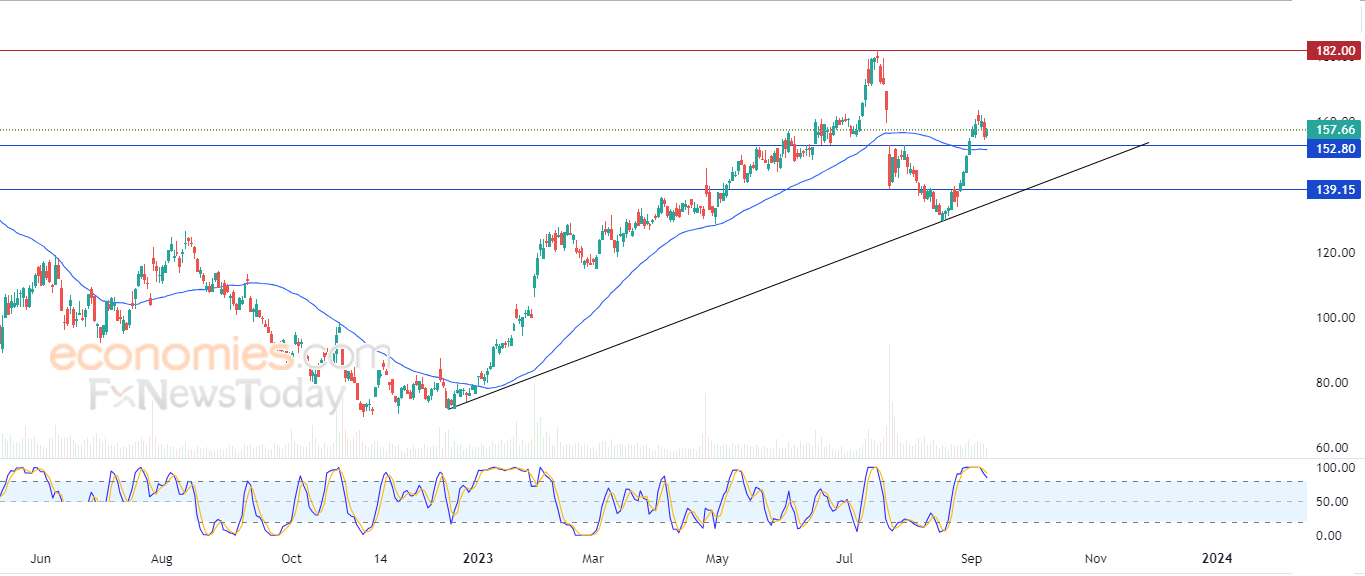Screen dimensions: 1365x576
Task: Select the 152.80 blue price label
Action: pos(1333,148)
